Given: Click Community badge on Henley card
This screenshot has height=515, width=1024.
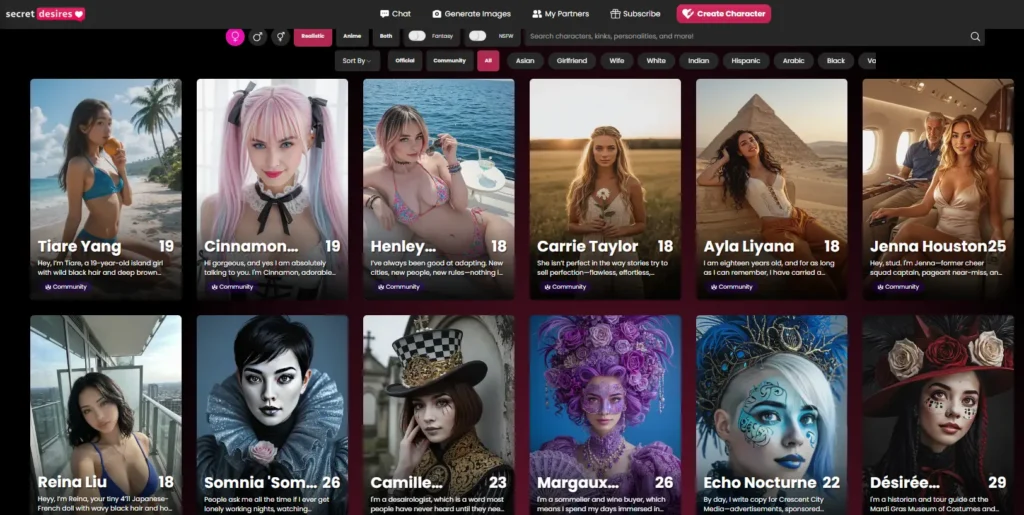Looking at the screenshot, I should tap(398, 287).
